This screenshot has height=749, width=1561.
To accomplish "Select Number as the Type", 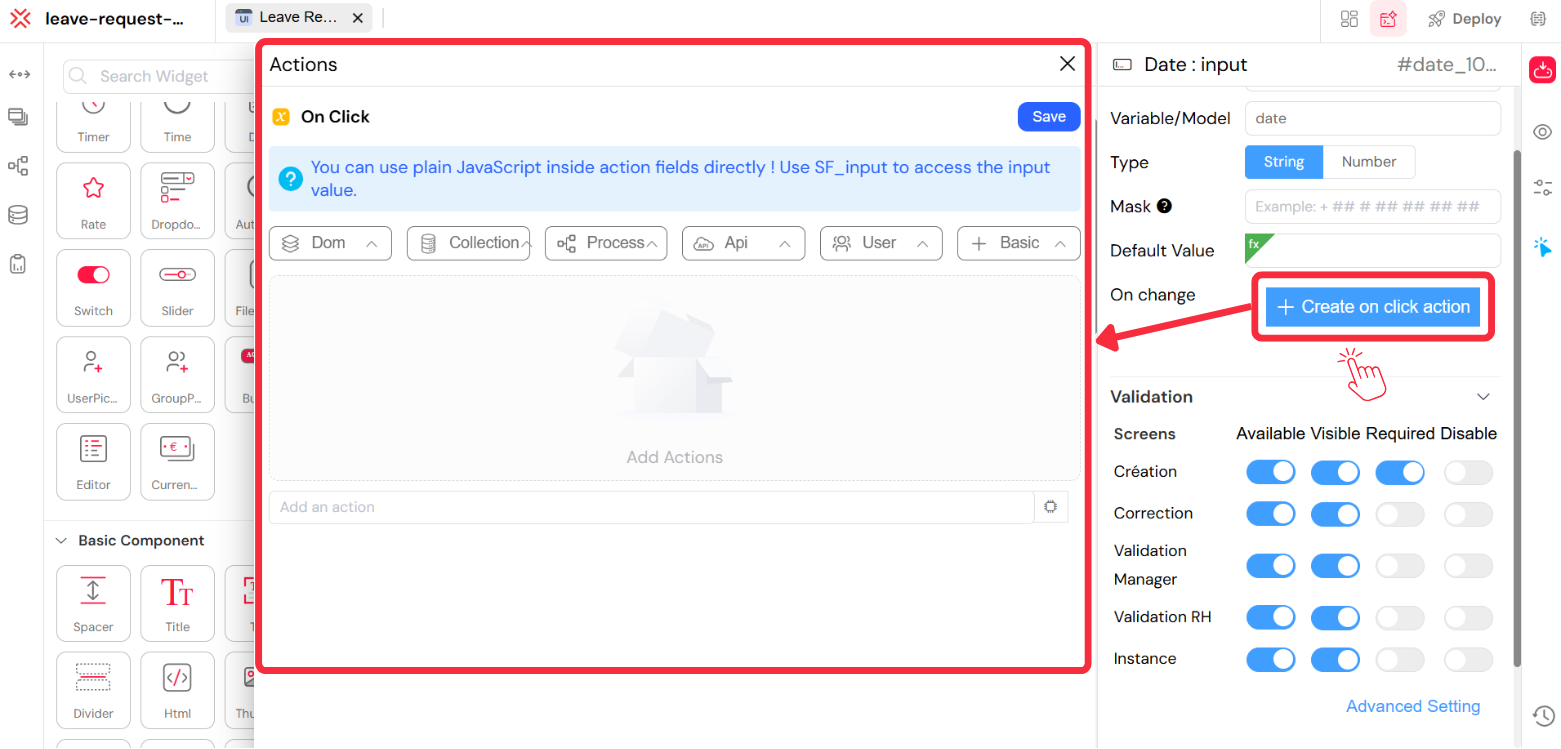I will point(1369,161).
